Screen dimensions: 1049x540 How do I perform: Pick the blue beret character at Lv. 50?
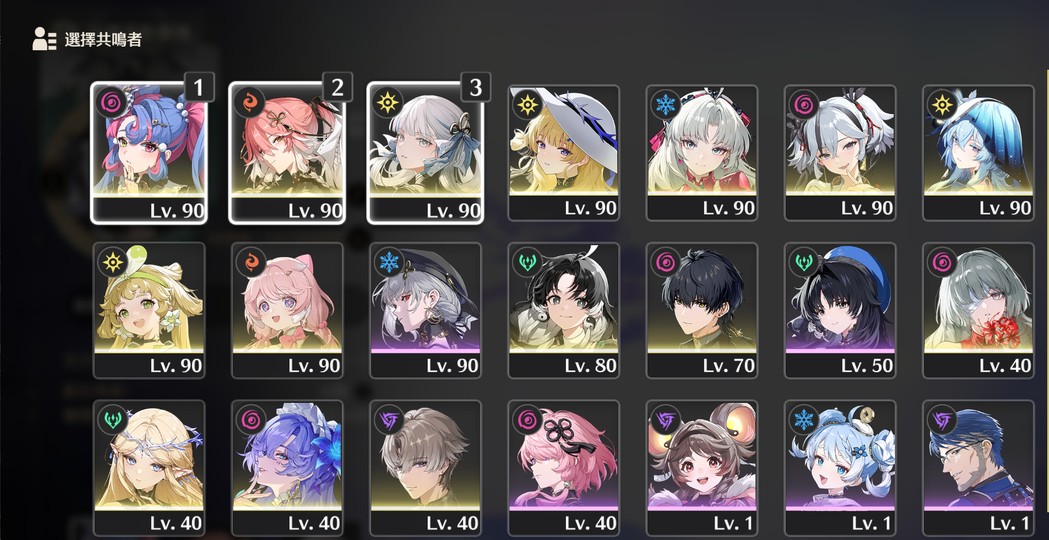click(840, 310)
